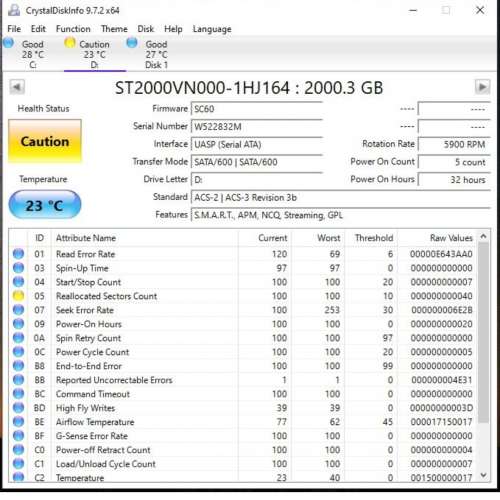The width and height of the screenshot is (500, 500).
Task: Click the blue status dot for Read Error Rate
Action: (x=18, y=254)
